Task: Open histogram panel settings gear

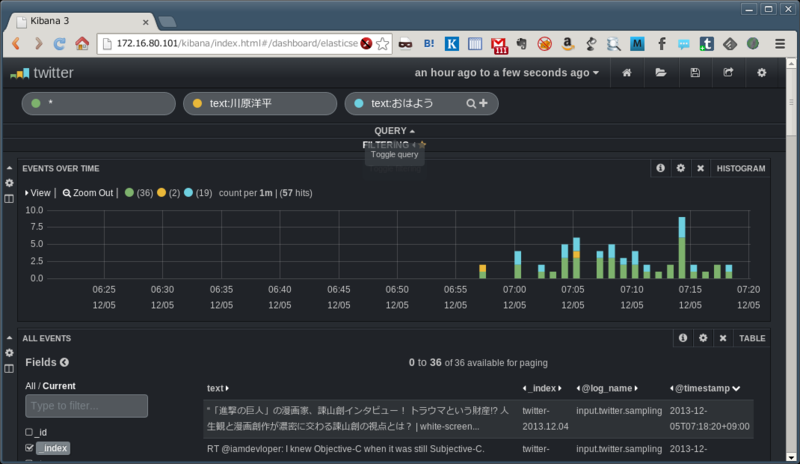Action: coord(681,168)
